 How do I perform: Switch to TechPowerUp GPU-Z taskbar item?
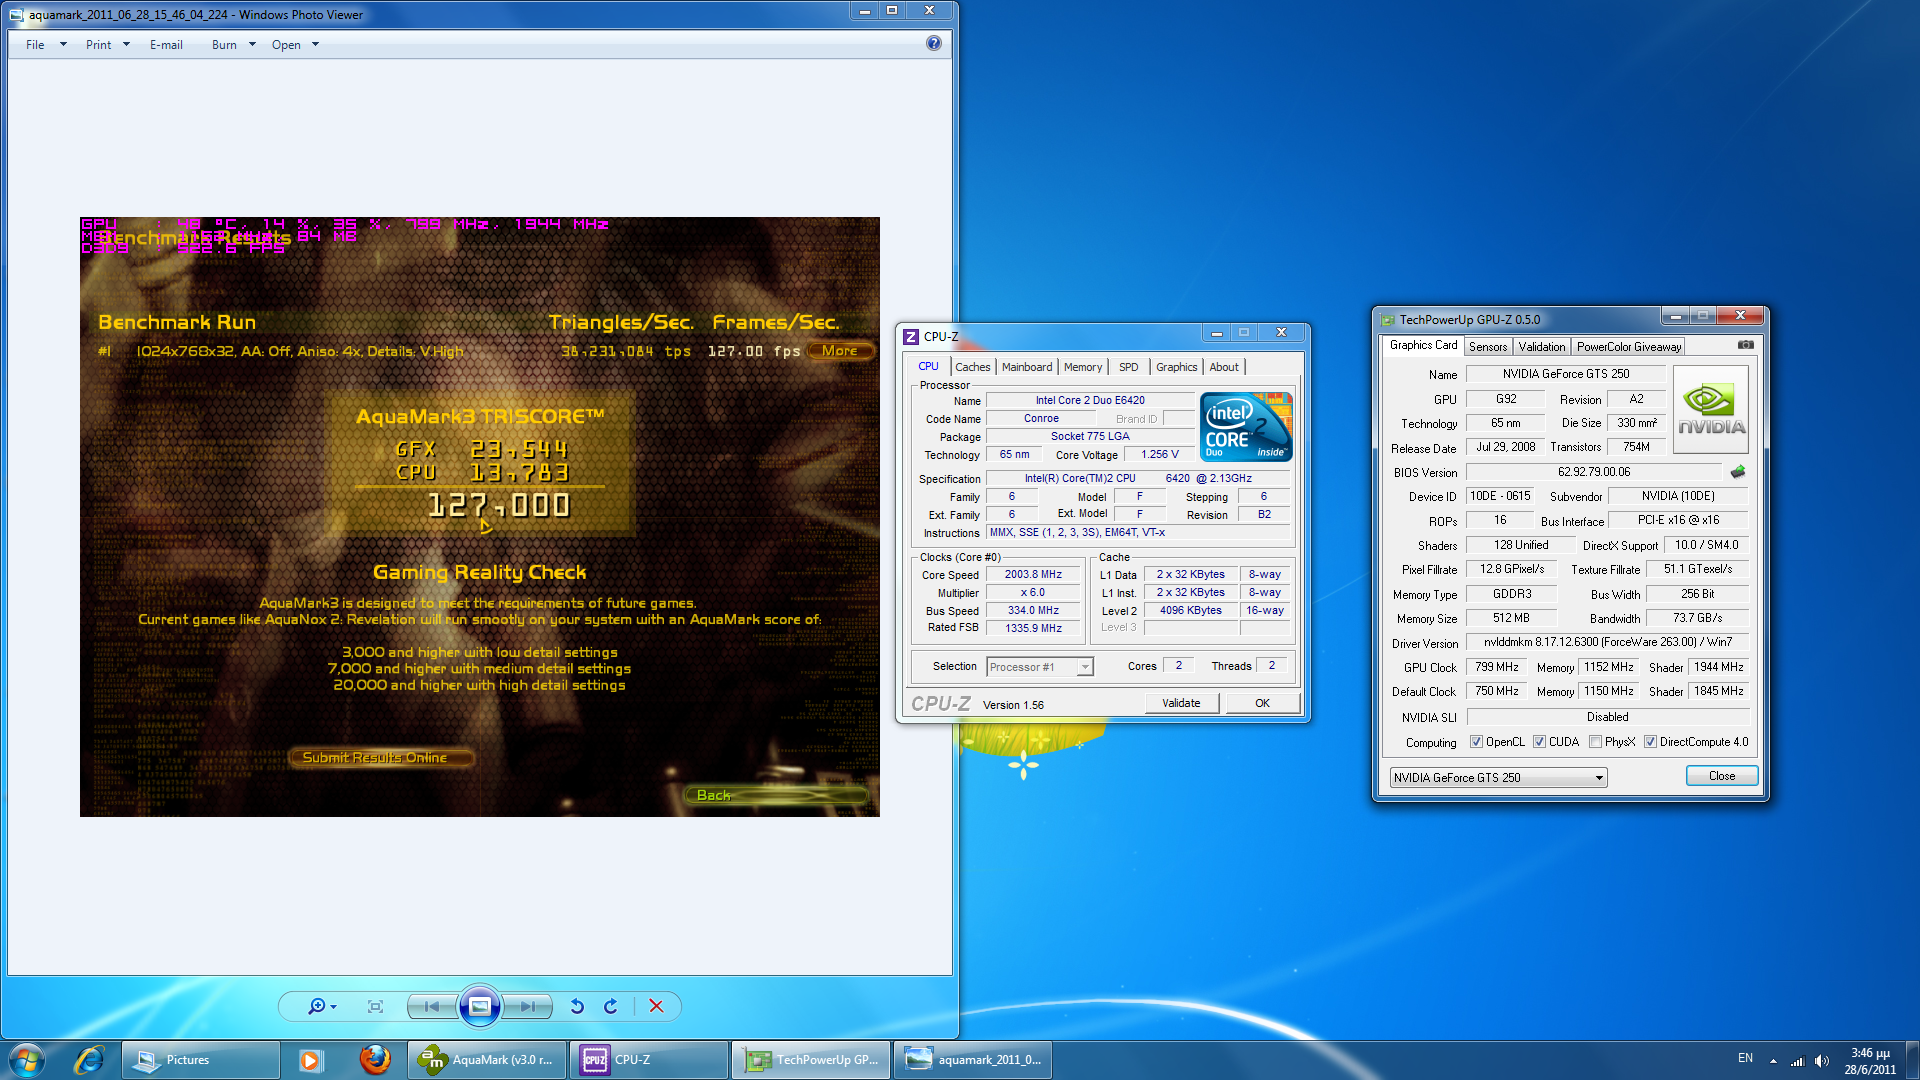[811, 1060]
